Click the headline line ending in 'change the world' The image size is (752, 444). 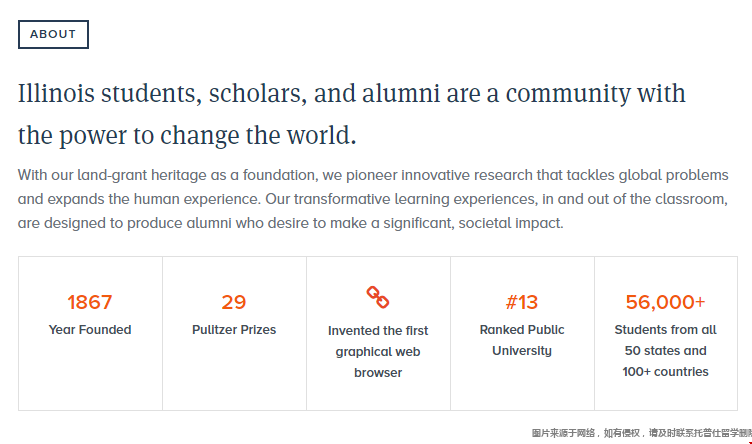(187, 135)
